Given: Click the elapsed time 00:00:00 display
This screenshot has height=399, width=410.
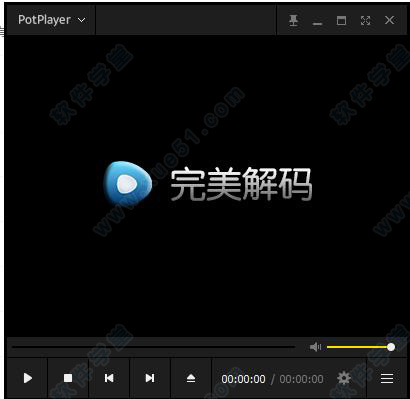Looking at the screenshot, I should point(243,379).
